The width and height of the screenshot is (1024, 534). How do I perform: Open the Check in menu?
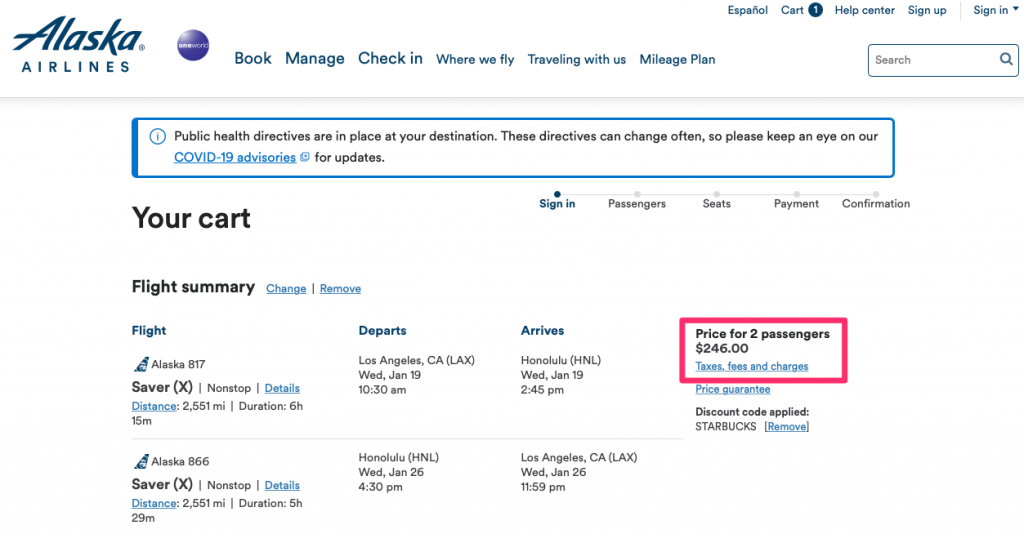tap(390, 59)
